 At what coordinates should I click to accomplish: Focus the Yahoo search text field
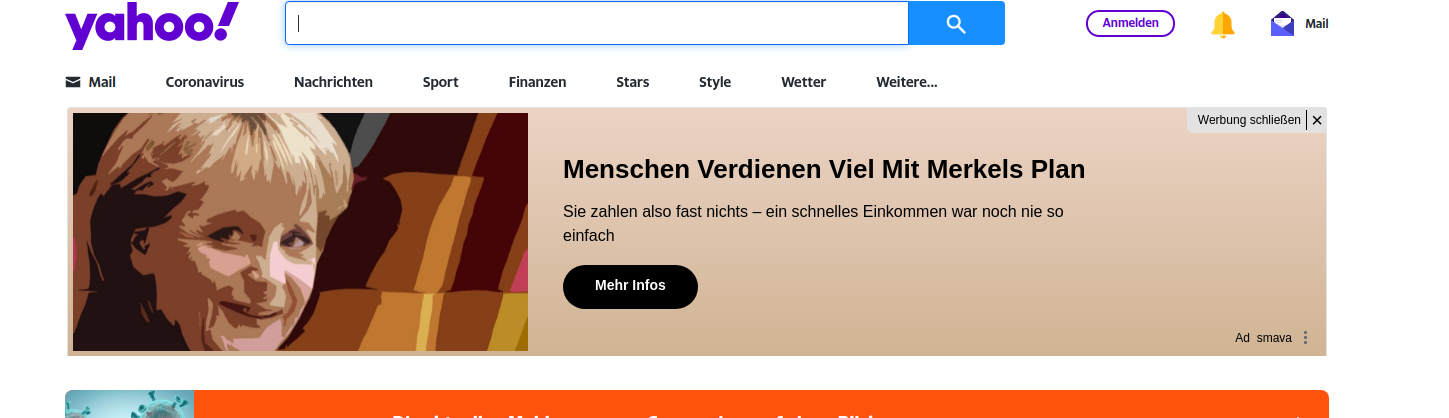point(597,24)
